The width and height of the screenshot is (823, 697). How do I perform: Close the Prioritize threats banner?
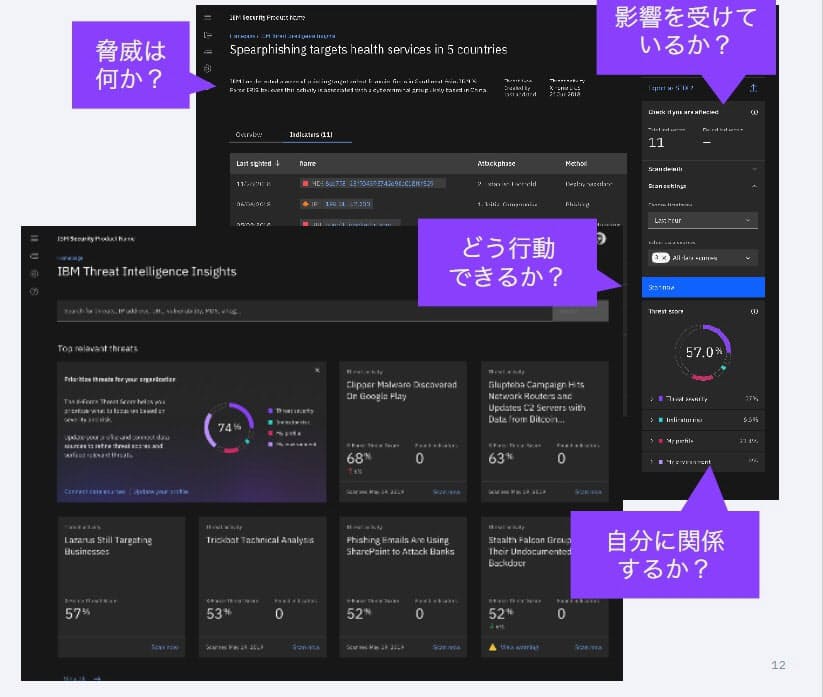coord(318,370)
